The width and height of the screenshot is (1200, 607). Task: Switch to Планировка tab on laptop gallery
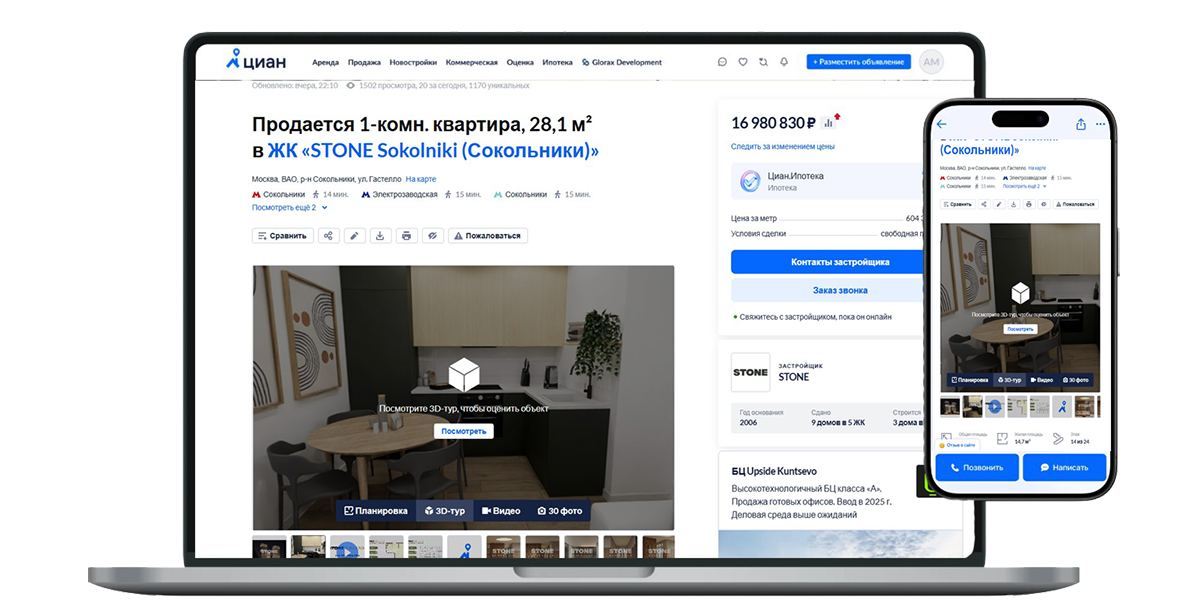[376, 510]
